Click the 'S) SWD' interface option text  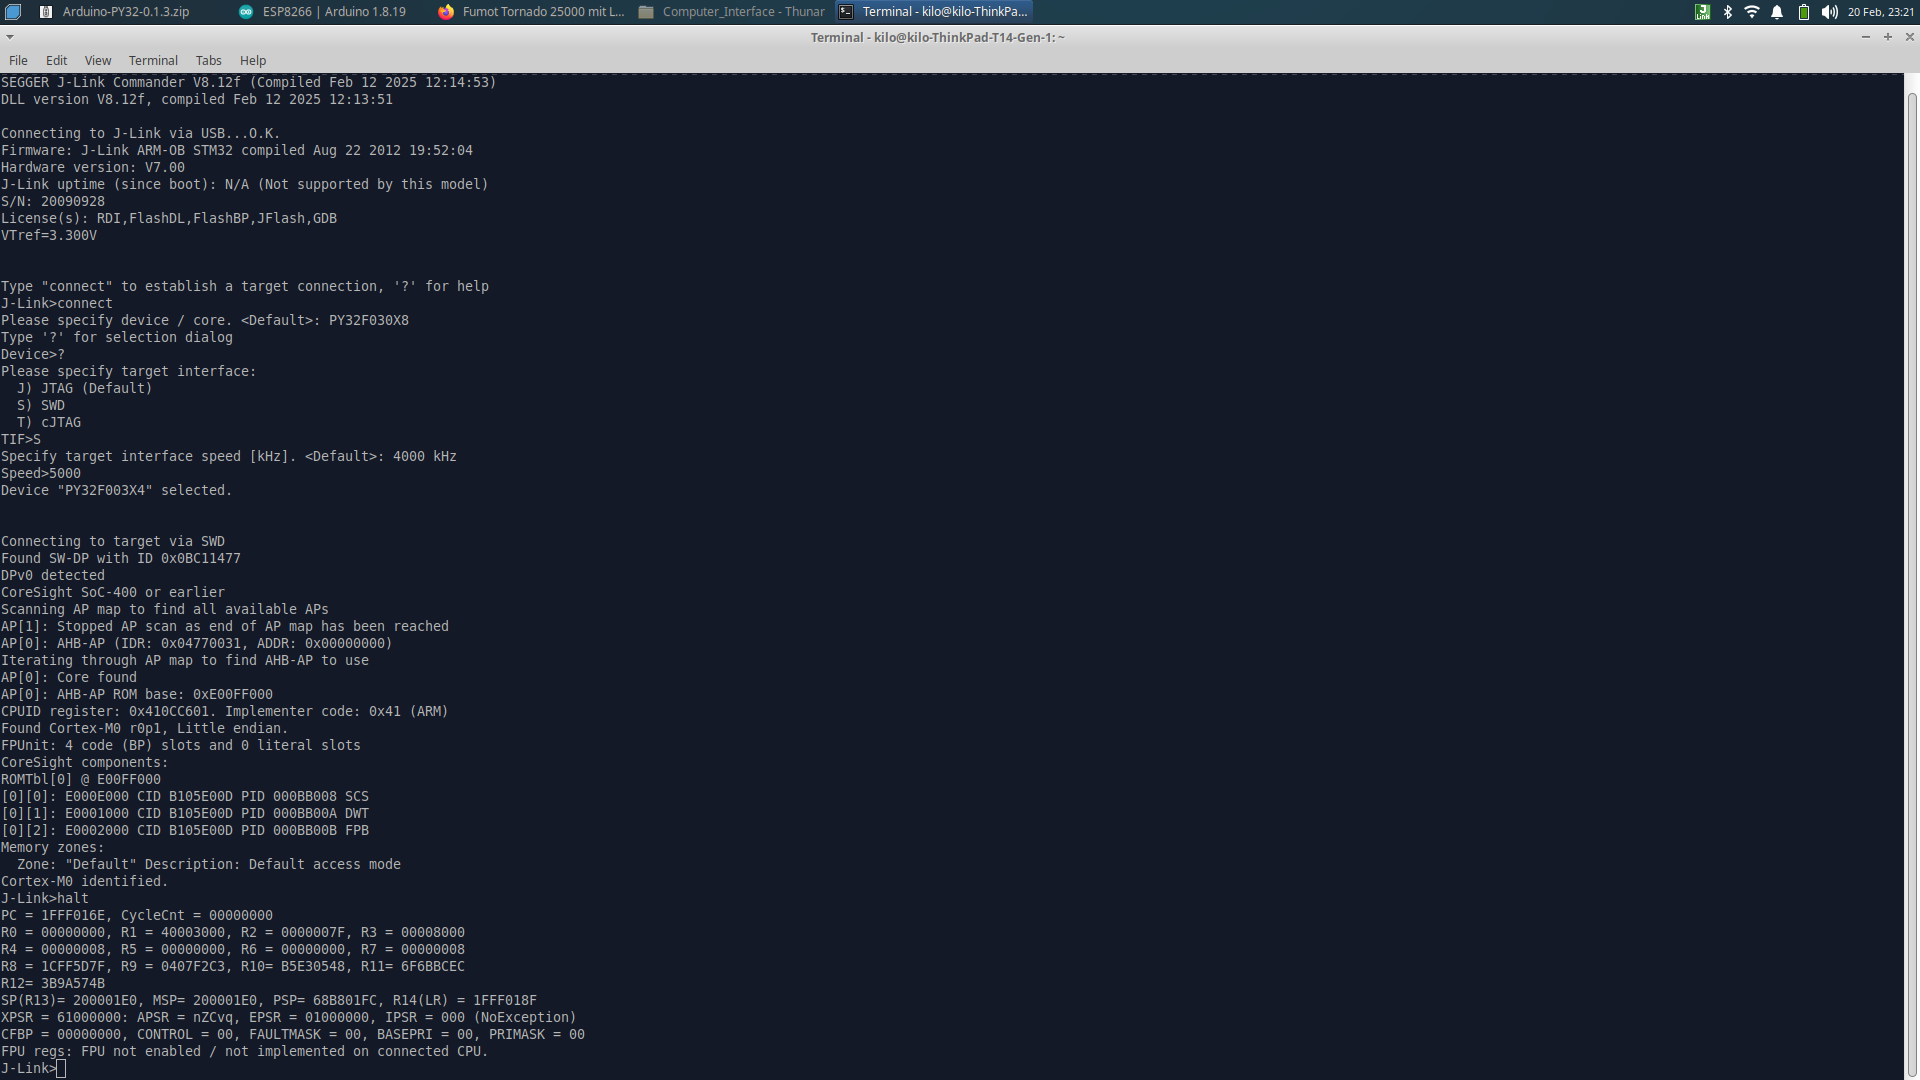click(41, 405)
